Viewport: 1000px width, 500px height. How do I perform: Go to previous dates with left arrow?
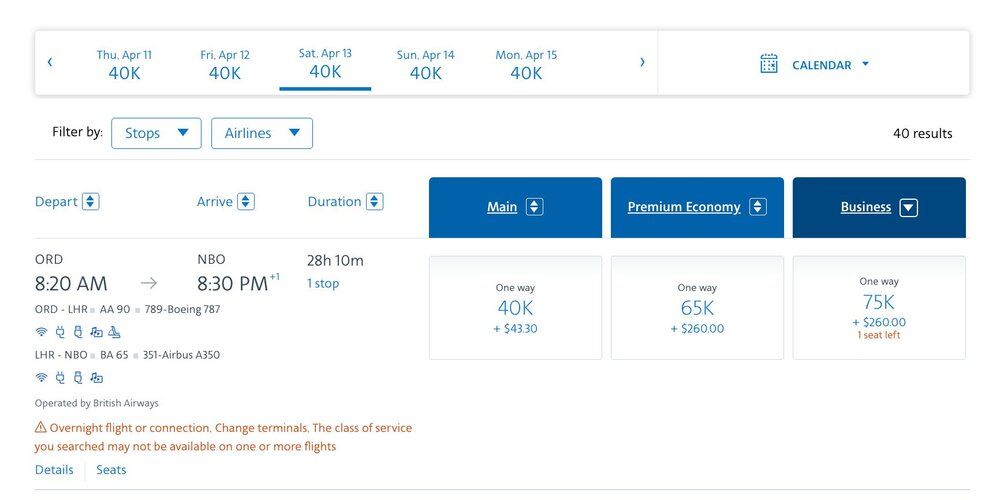coord(50,62)
